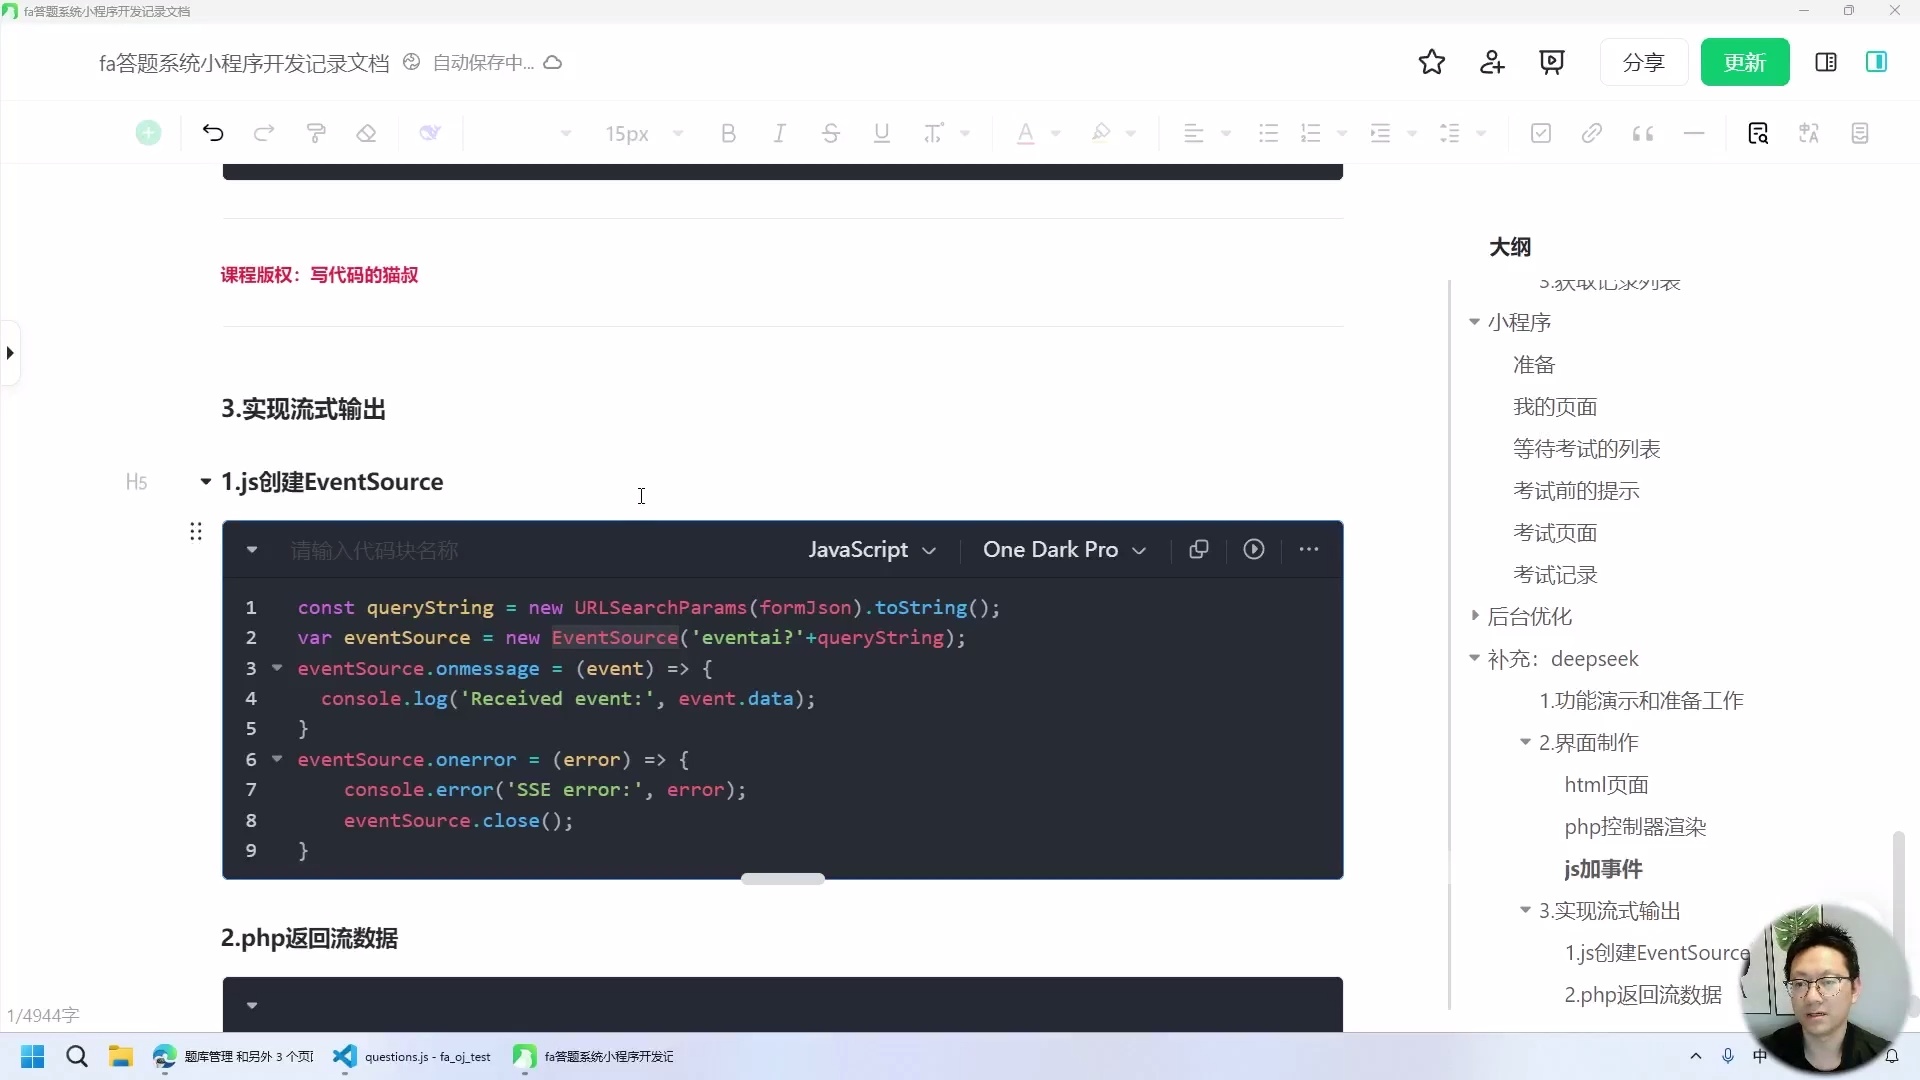The image size is (1920, 1080).
Task: Click the 分享 share button
Action: click(1643, 62)
